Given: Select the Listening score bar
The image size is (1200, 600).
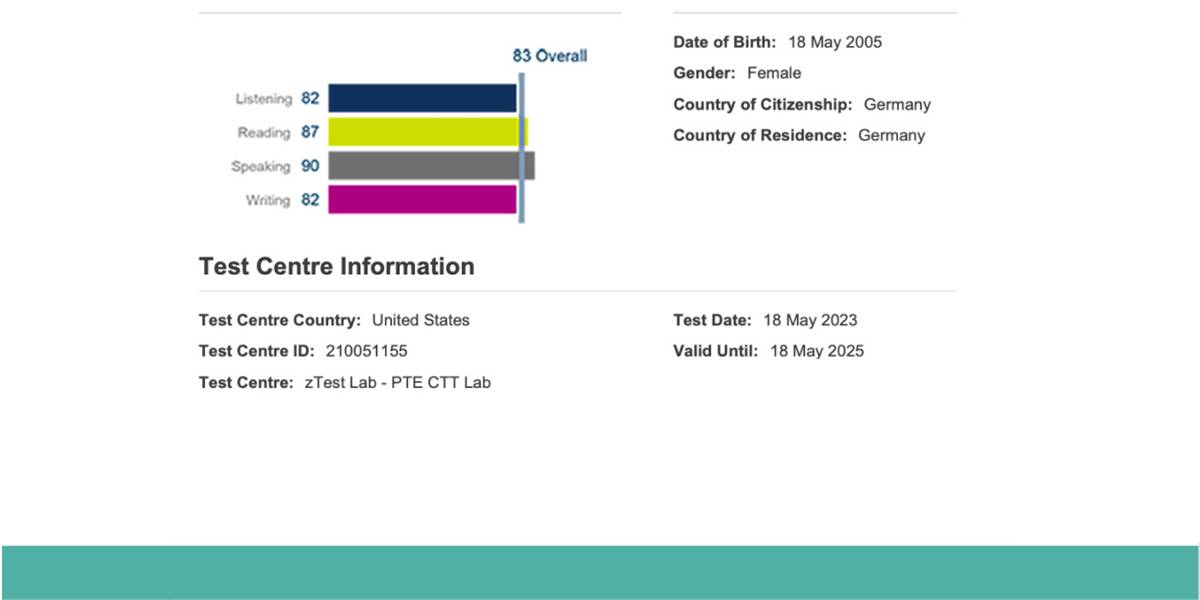Looking at the screenshot, I should click(x=420, y=98).
